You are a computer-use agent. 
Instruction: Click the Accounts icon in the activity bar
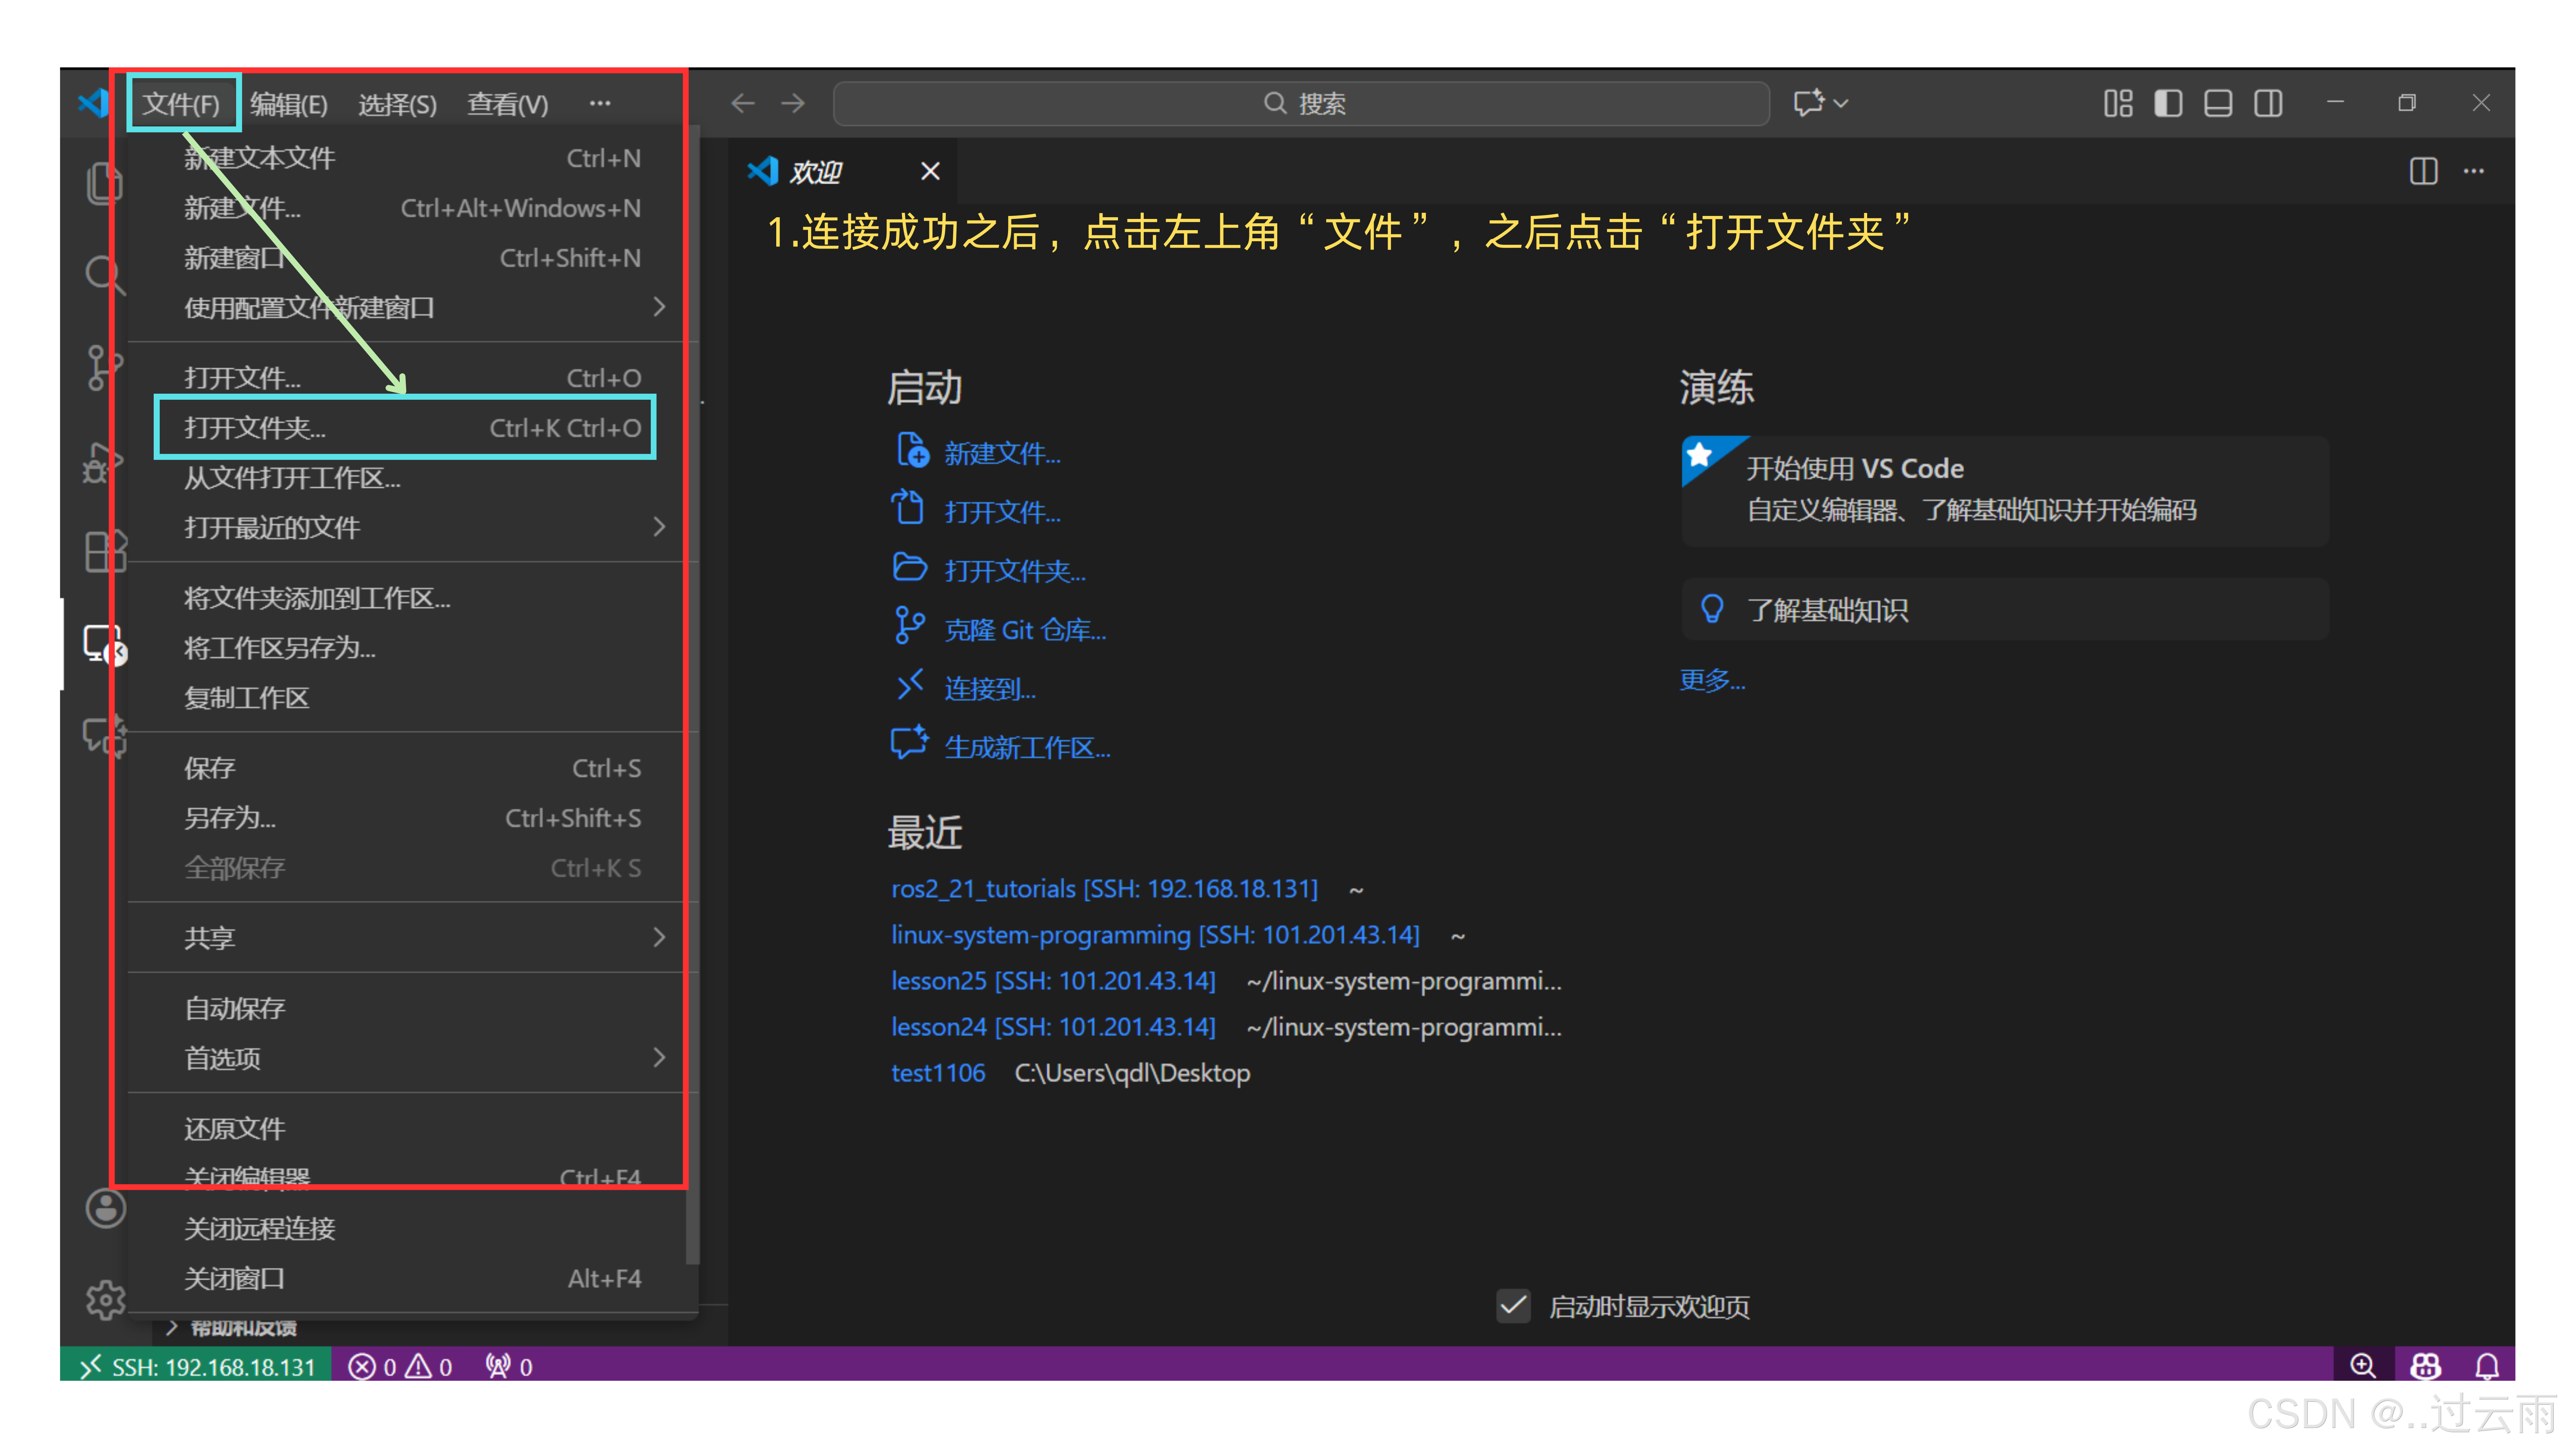(105, 1210)
